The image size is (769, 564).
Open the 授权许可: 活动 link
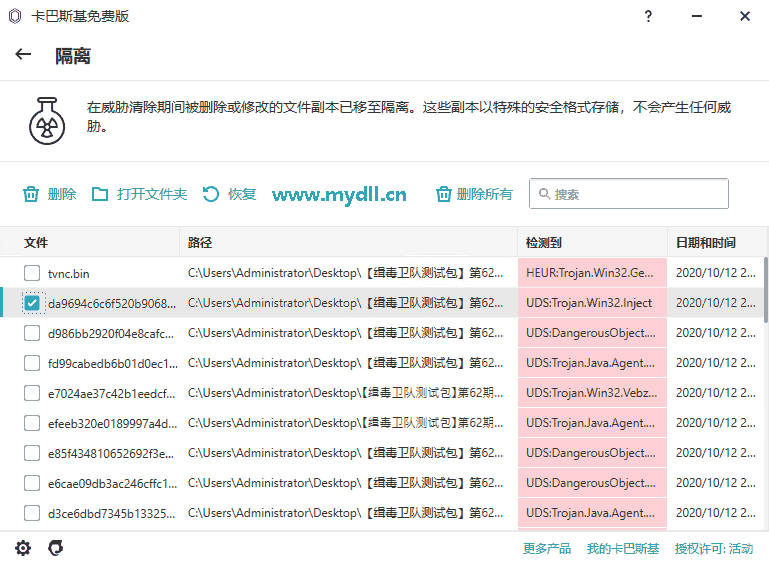tap(714, 548)
